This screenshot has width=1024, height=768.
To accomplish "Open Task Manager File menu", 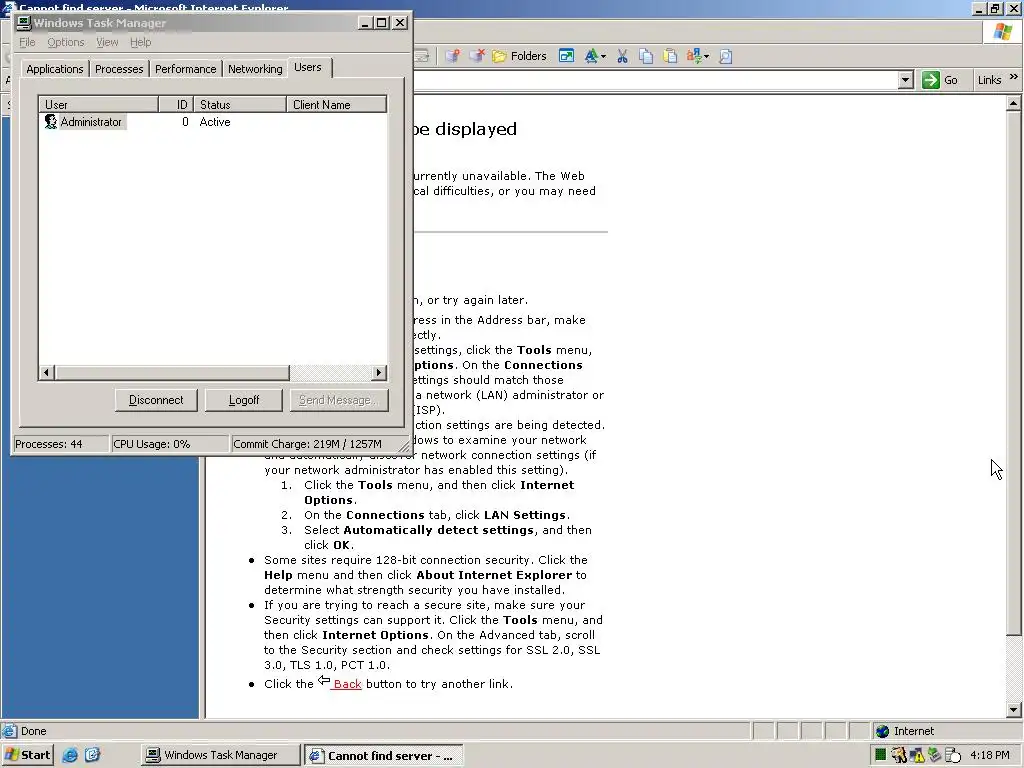I will tap(27, 42).
